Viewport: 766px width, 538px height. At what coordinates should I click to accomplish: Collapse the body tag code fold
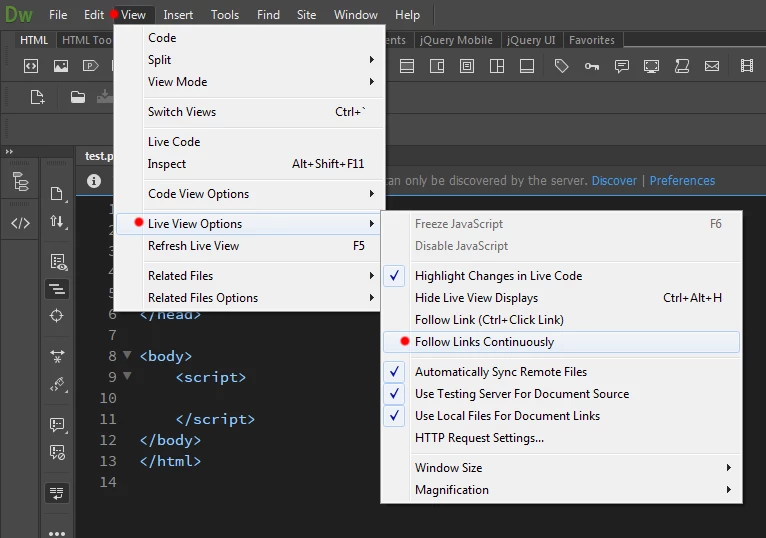pyautogui.click(x=127, y=355)
